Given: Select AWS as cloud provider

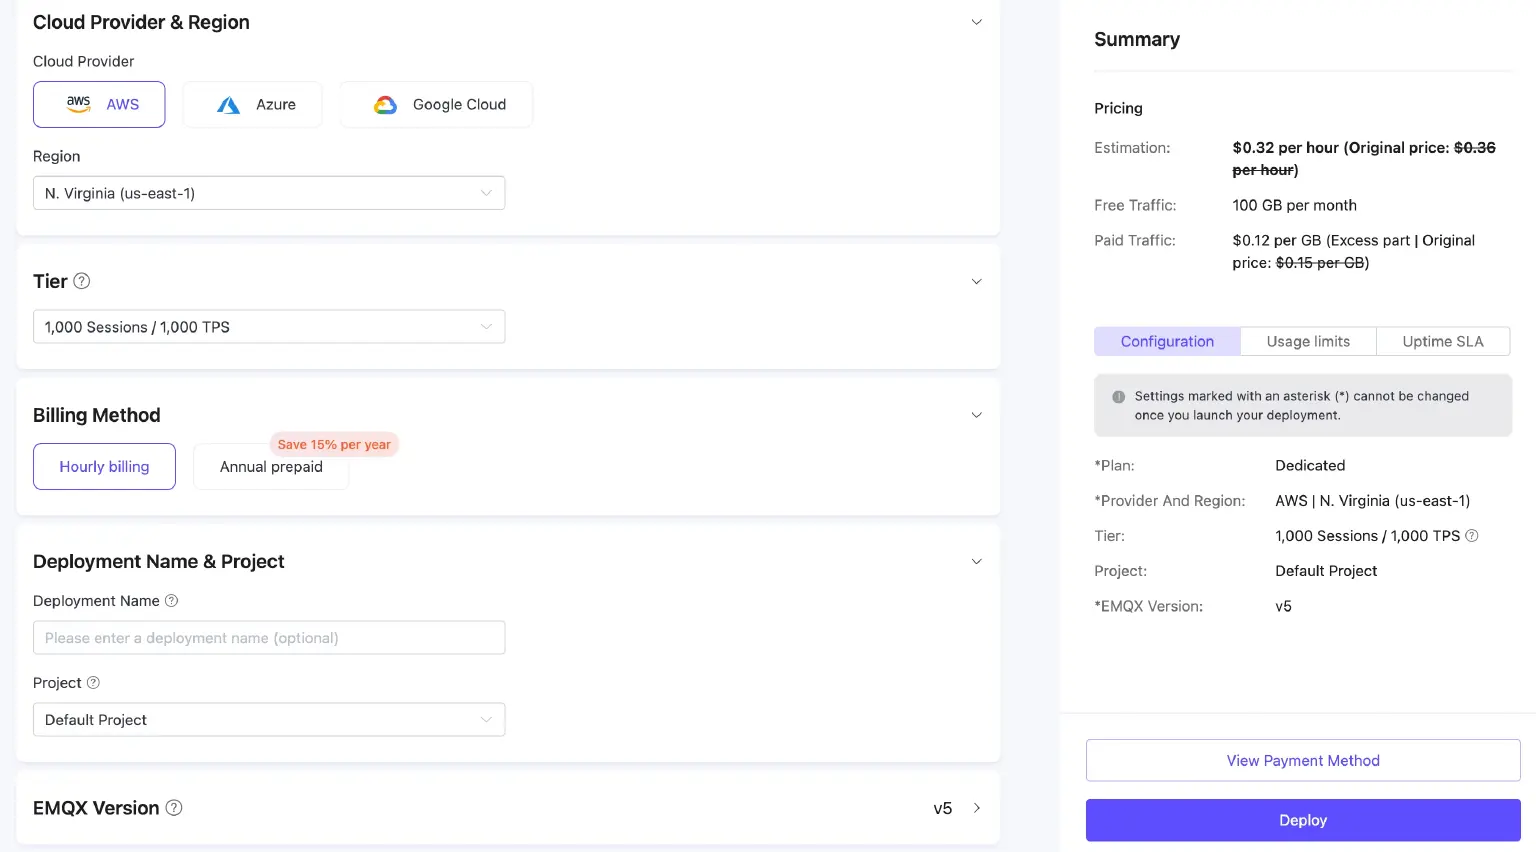Looking at the screenshot, I should (x=99, y=104).
